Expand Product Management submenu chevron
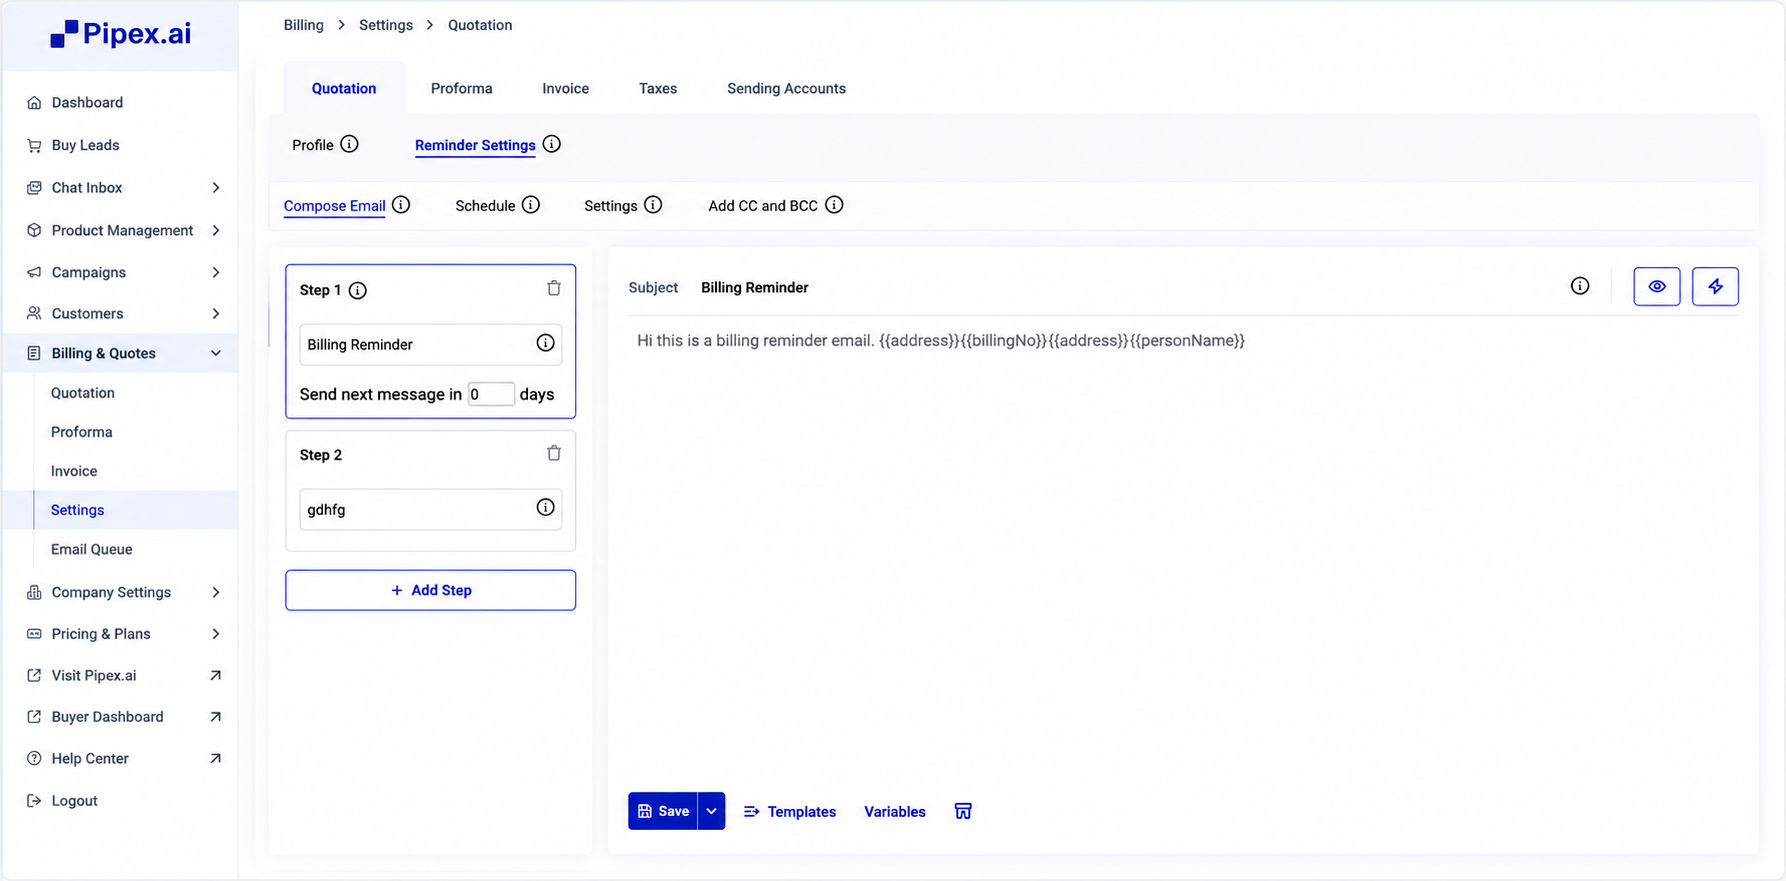The width and height of the screenshot is (1786, 881). point(216,230)
